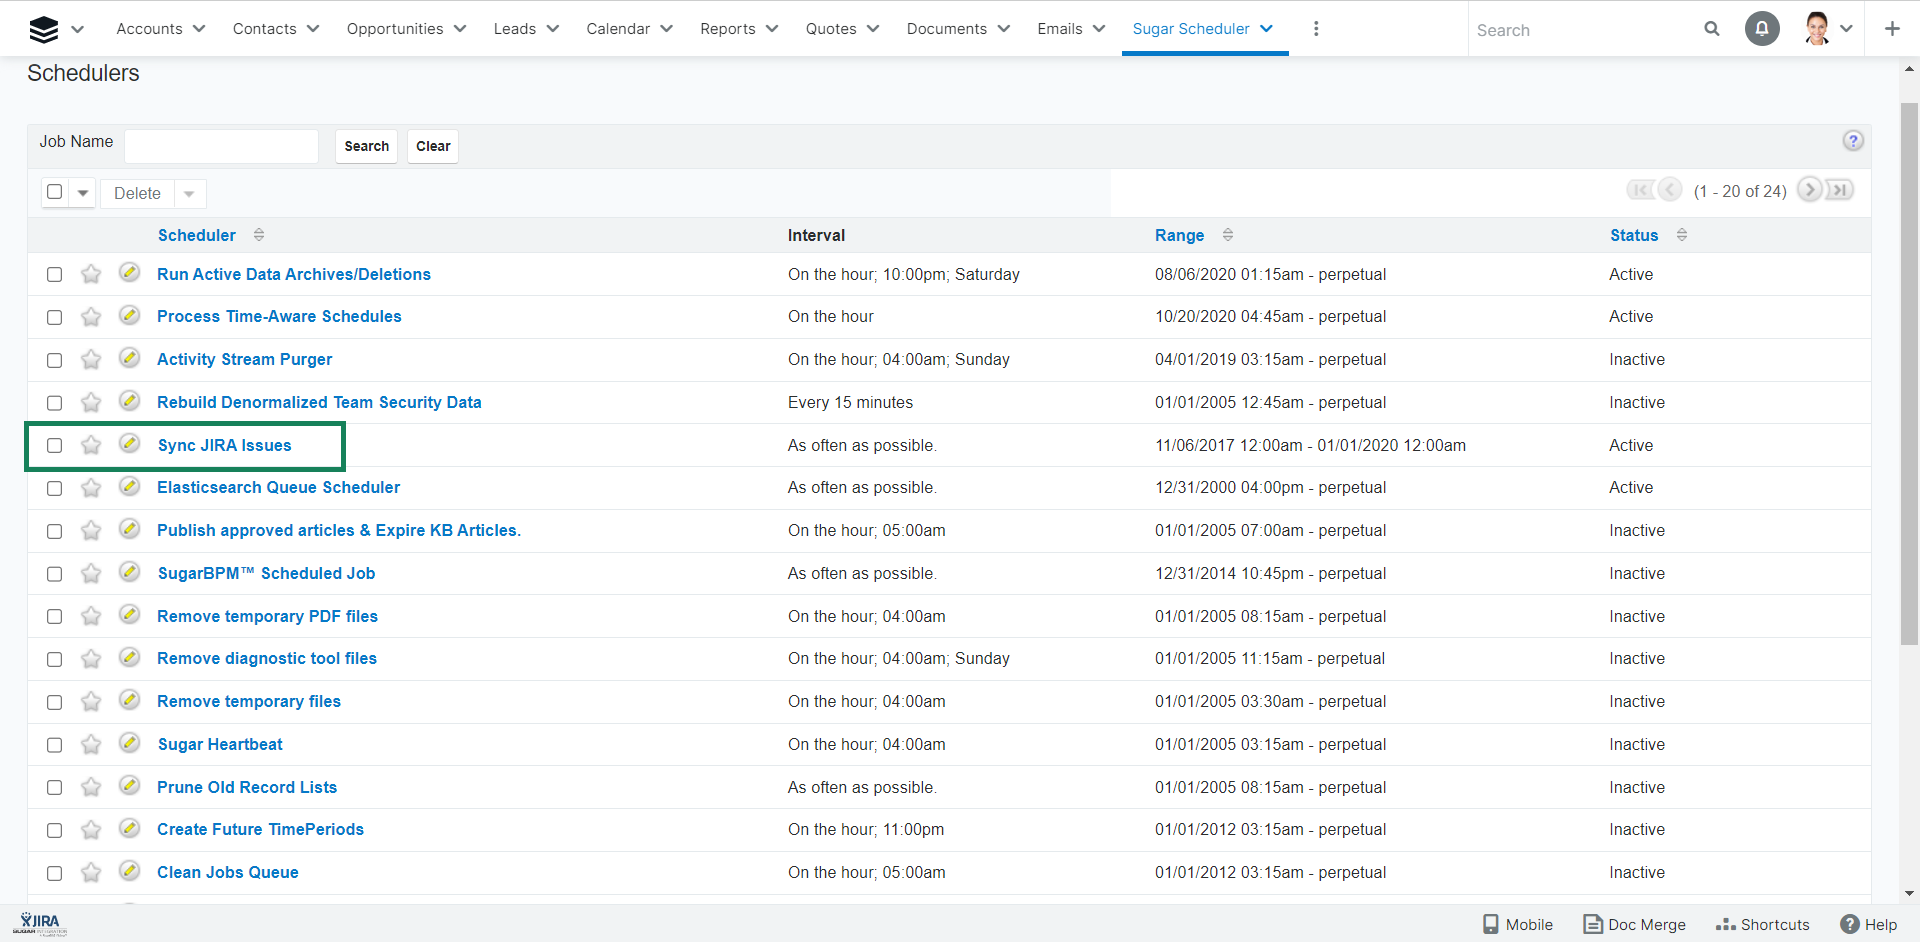Check the Run Active Data Archives/Deletions row

[x=55, y=275]
